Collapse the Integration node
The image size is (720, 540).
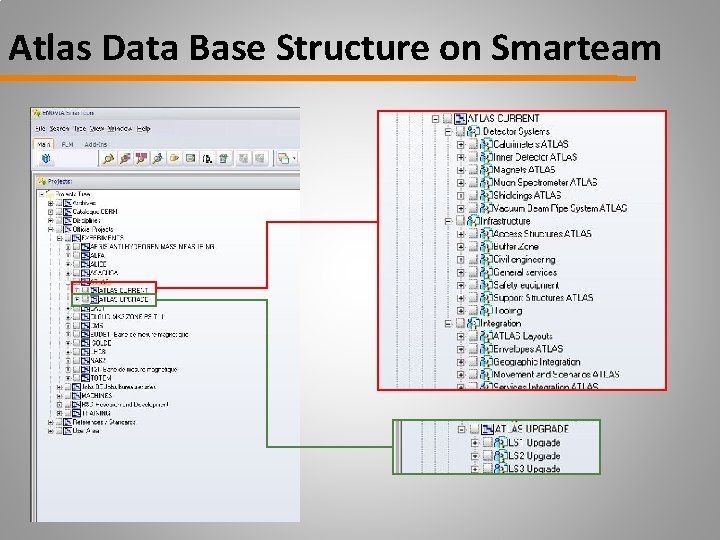[x=448, y=323]
